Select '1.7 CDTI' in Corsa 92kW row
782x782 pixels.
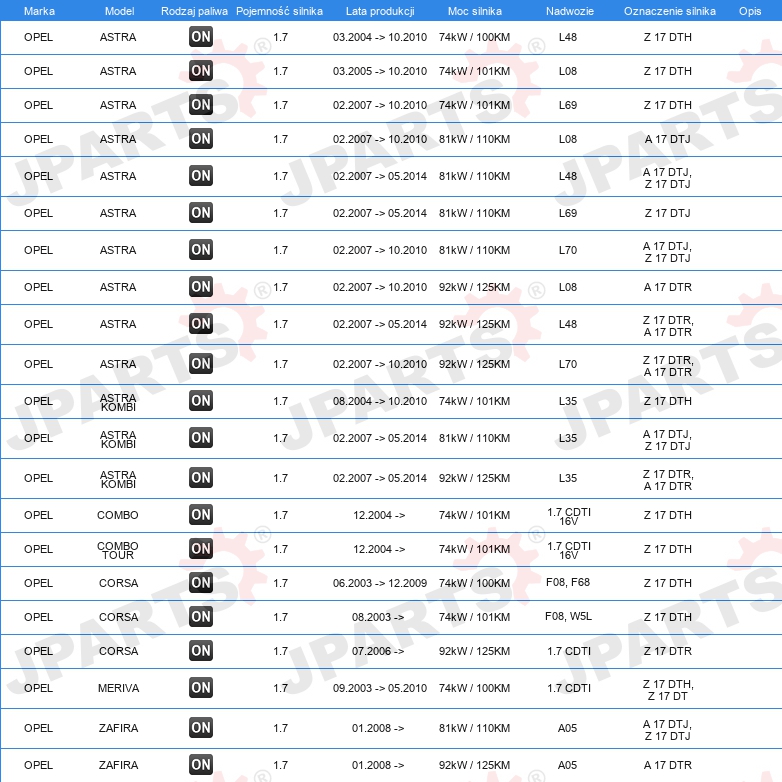click(x=569, y=651)
